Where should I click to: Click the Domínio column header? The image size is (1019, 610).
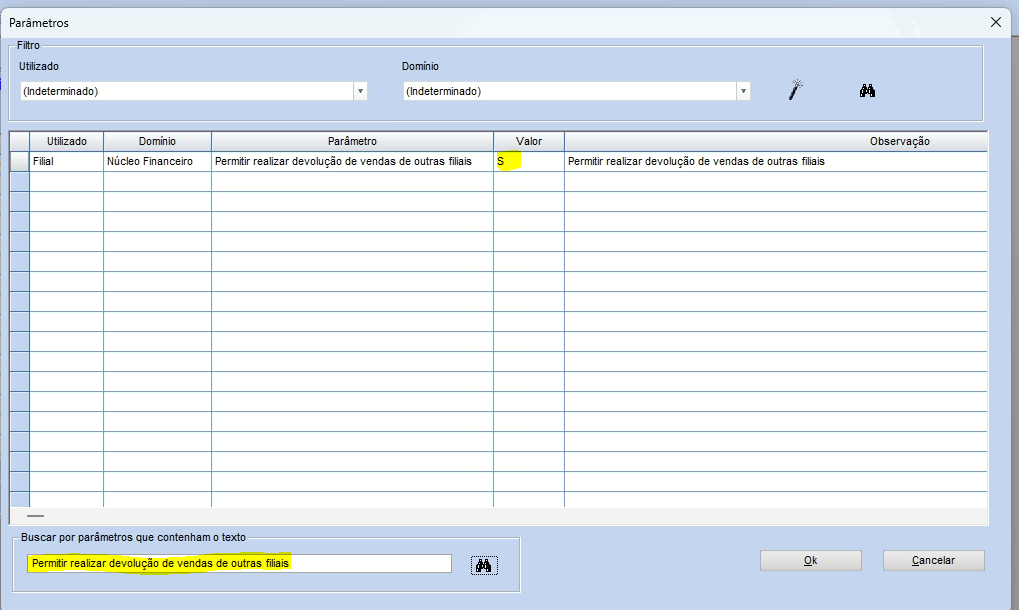(x=157, y=141)
